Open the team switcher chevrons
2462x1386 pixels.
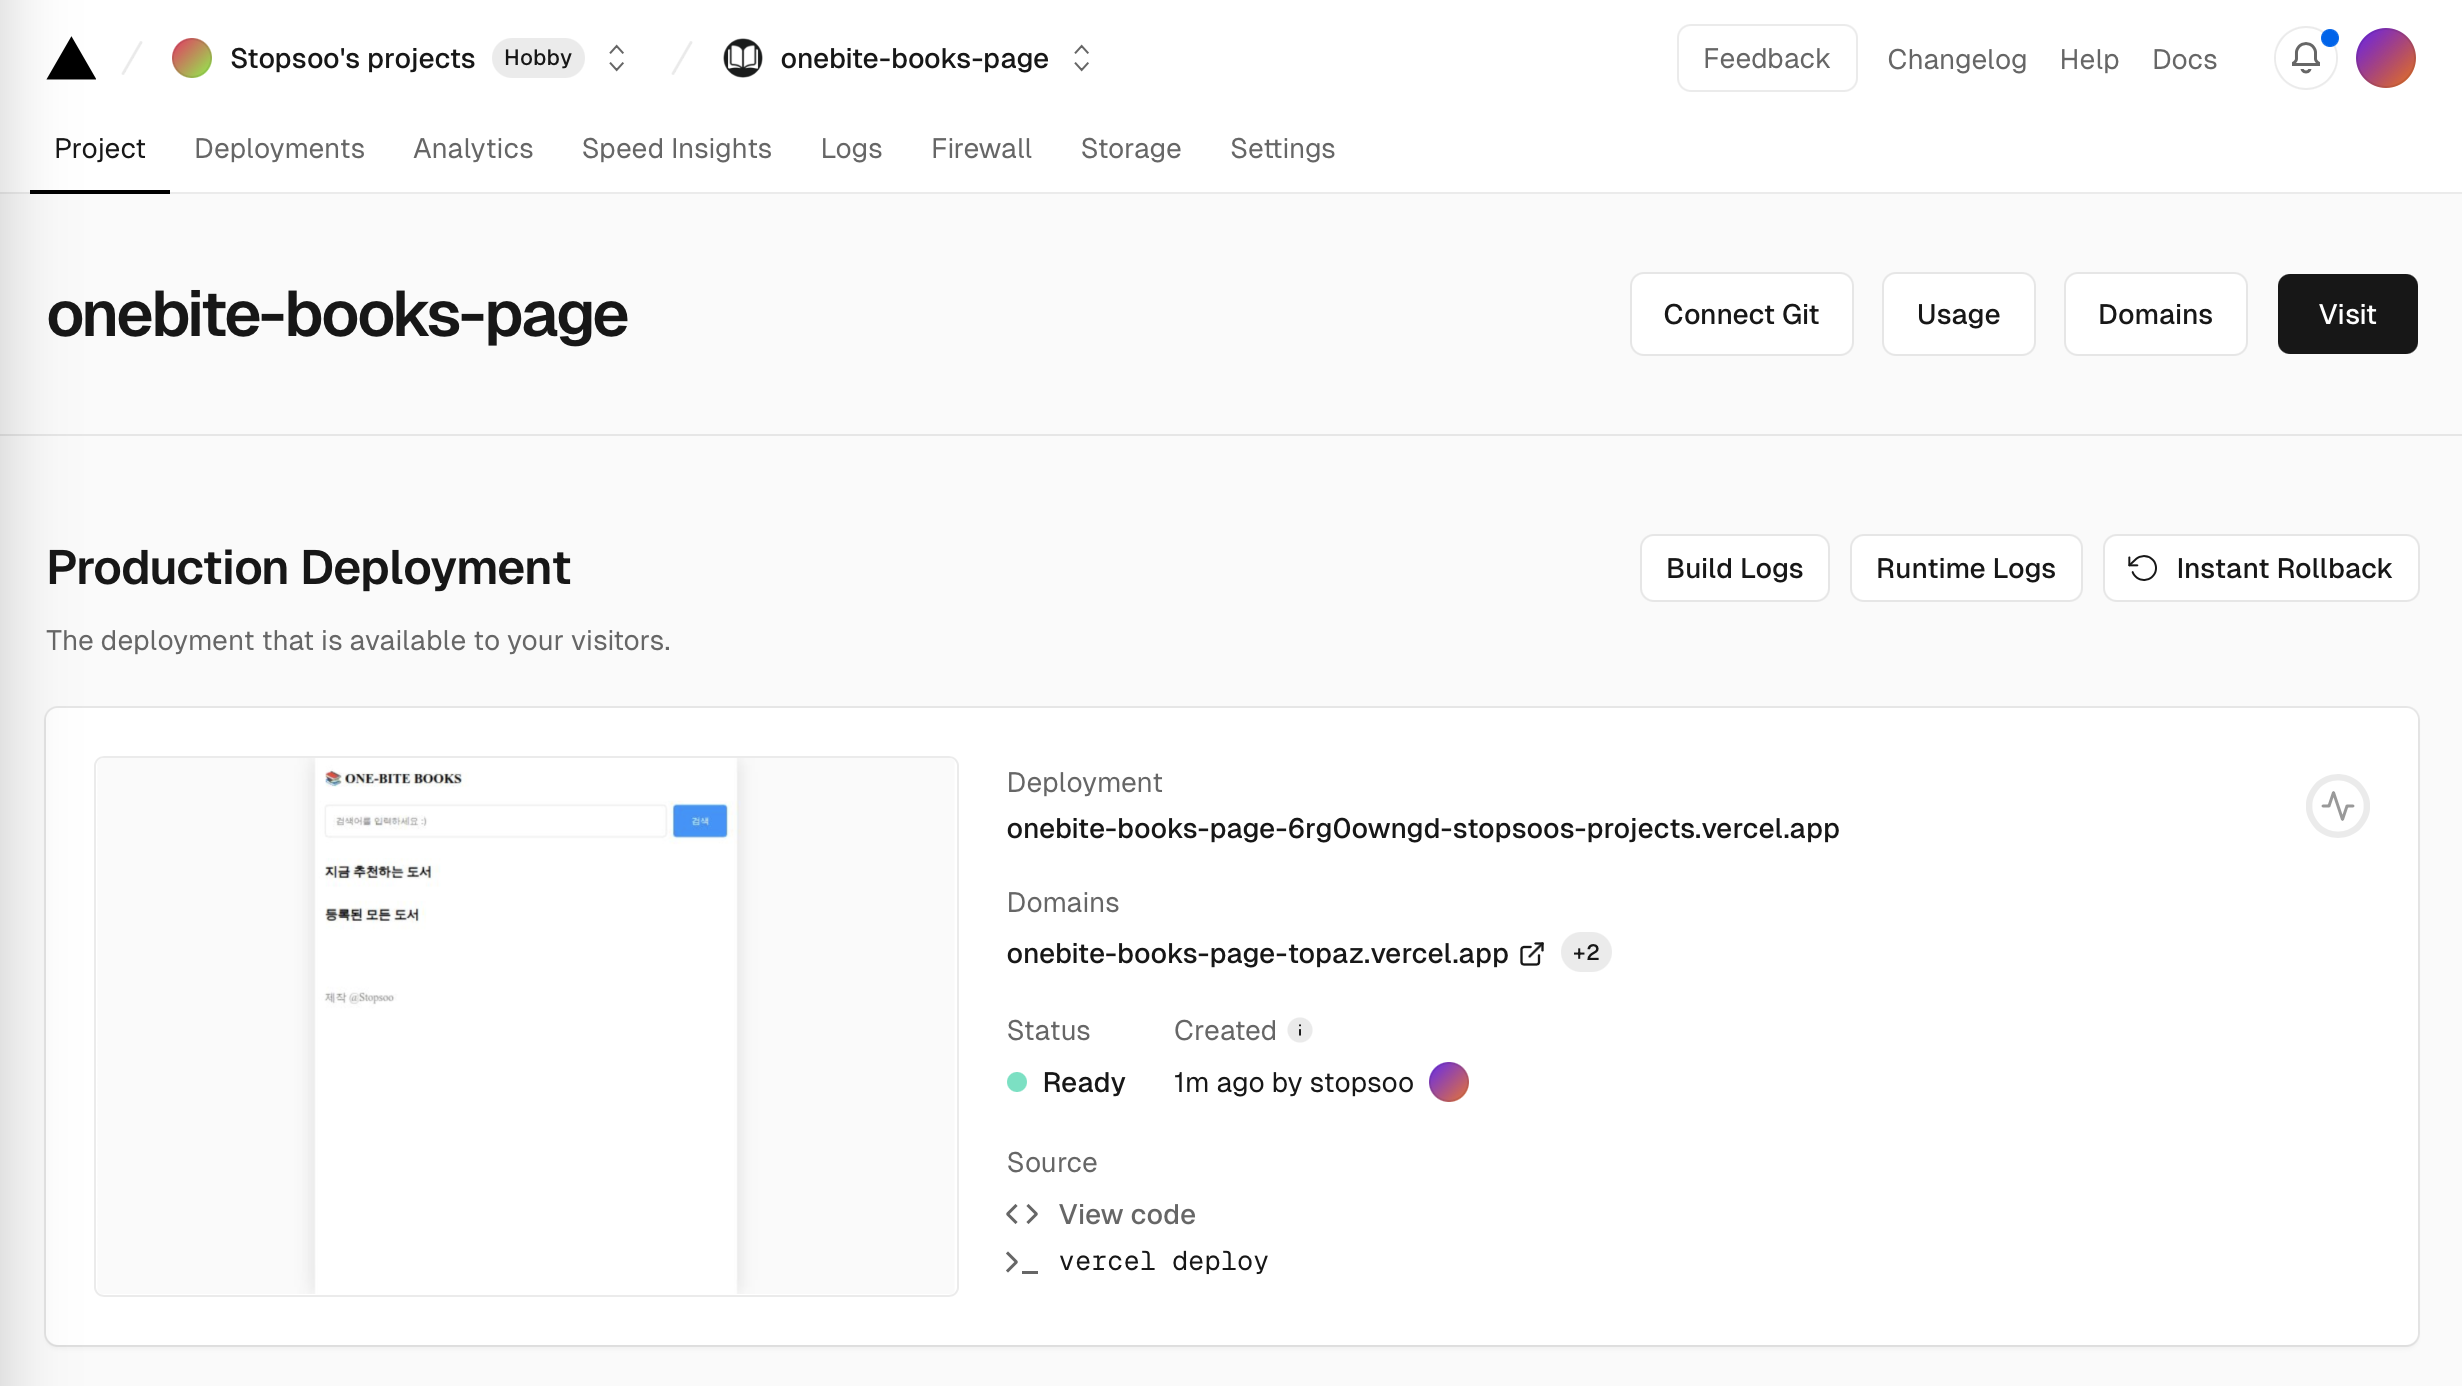point(617,58)
